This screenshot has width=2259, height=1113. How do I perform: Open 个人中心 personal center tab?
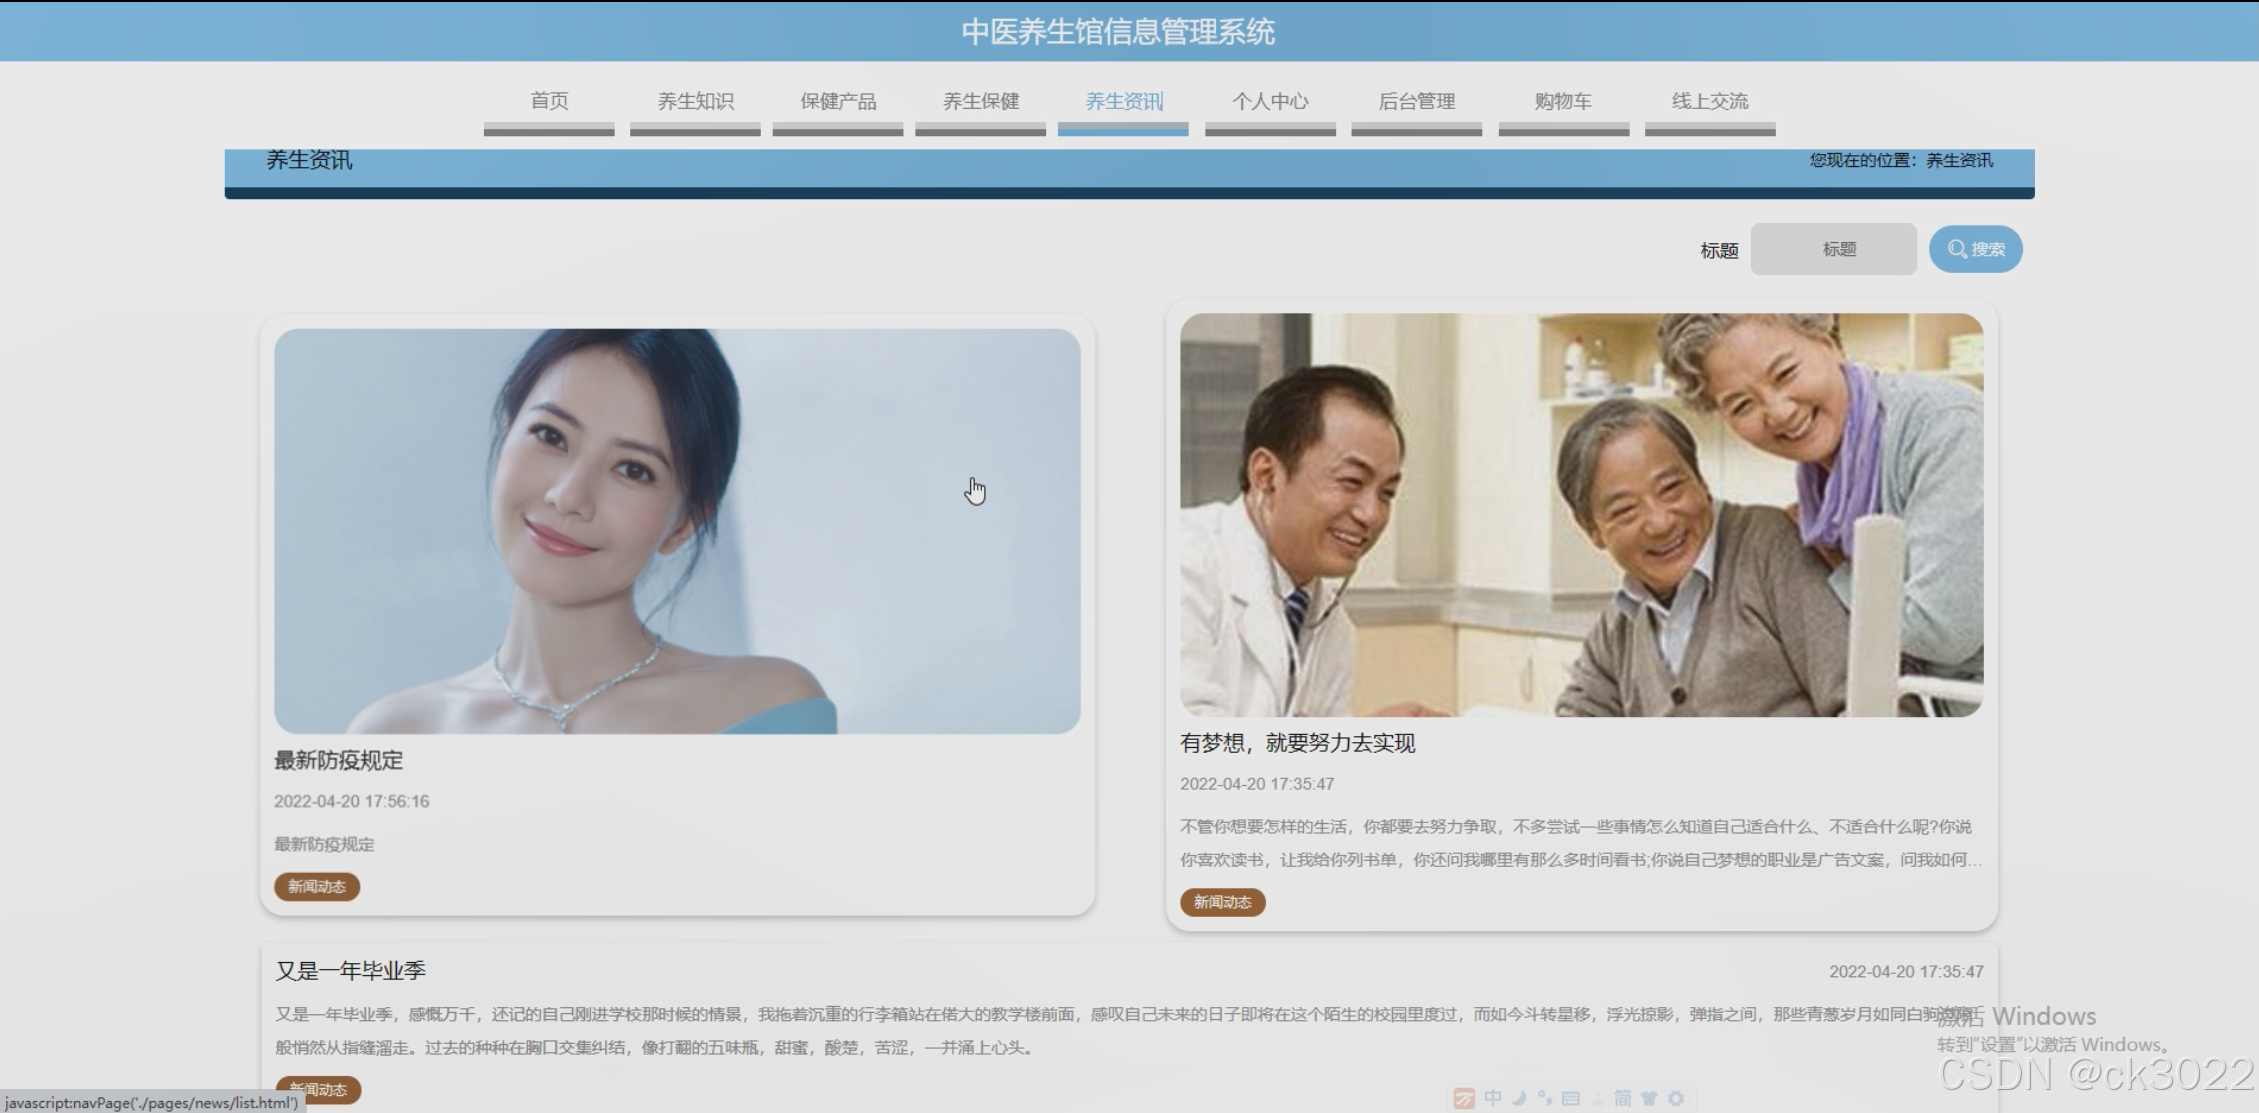pos(1270,101)
